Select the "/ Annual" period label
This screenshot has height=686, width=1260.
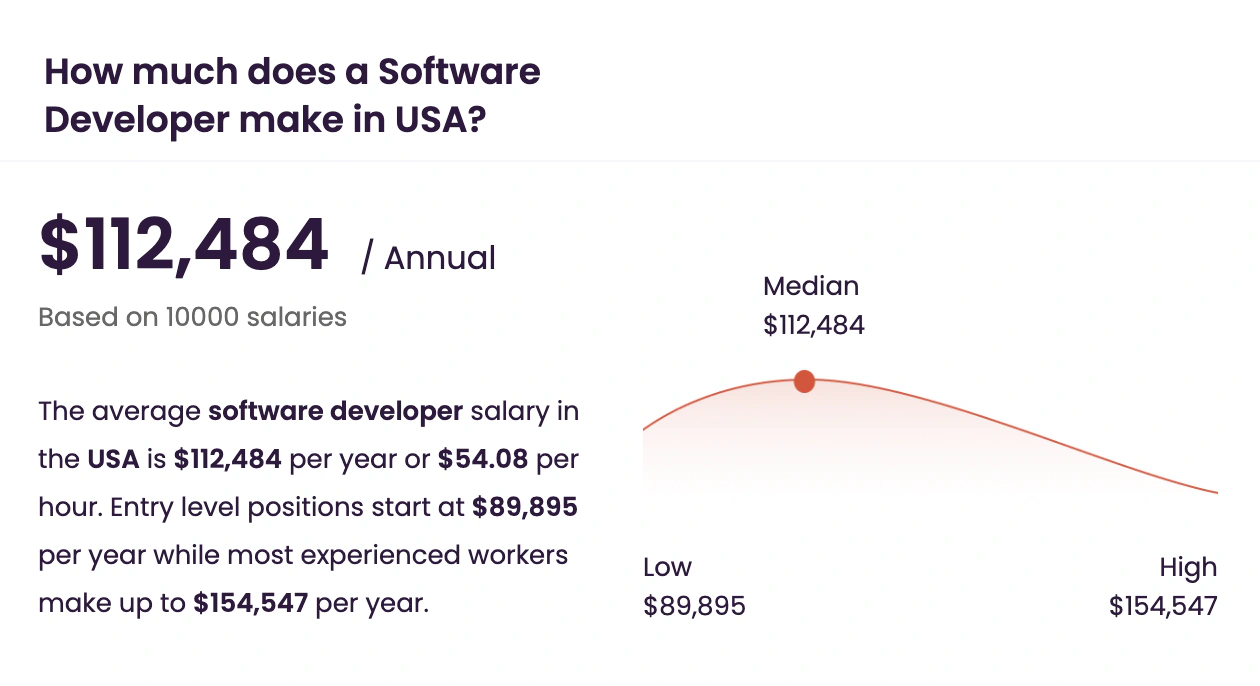(x=428, y=258)
